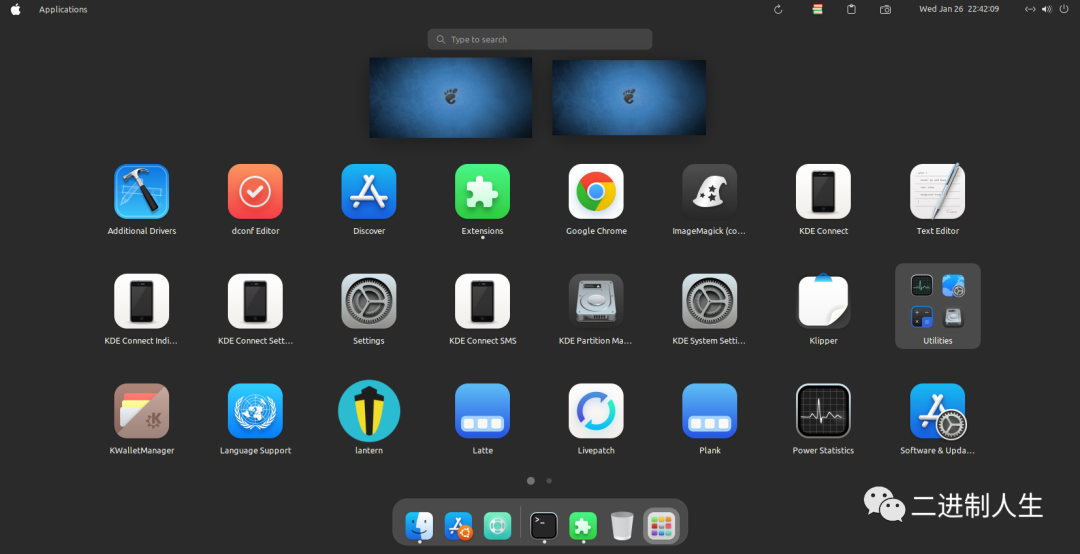1080x554 pixels.
Task: Open system menu via power icon
Action: tap(1062, 10)
